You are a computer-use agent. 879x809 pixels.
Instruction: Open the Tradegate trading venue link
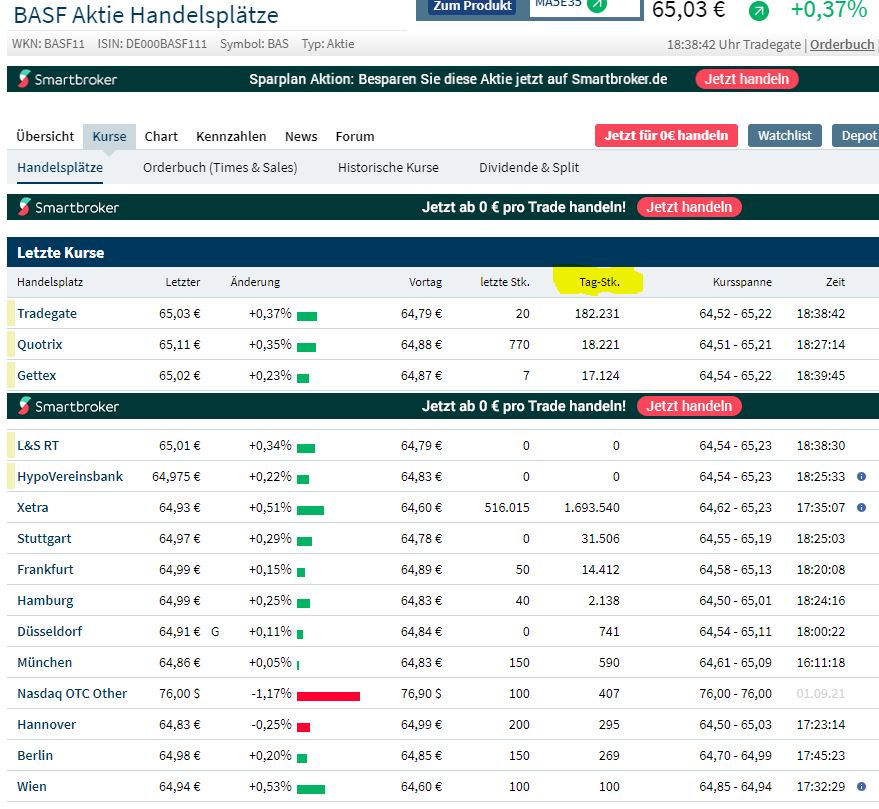tap(47, 314)
